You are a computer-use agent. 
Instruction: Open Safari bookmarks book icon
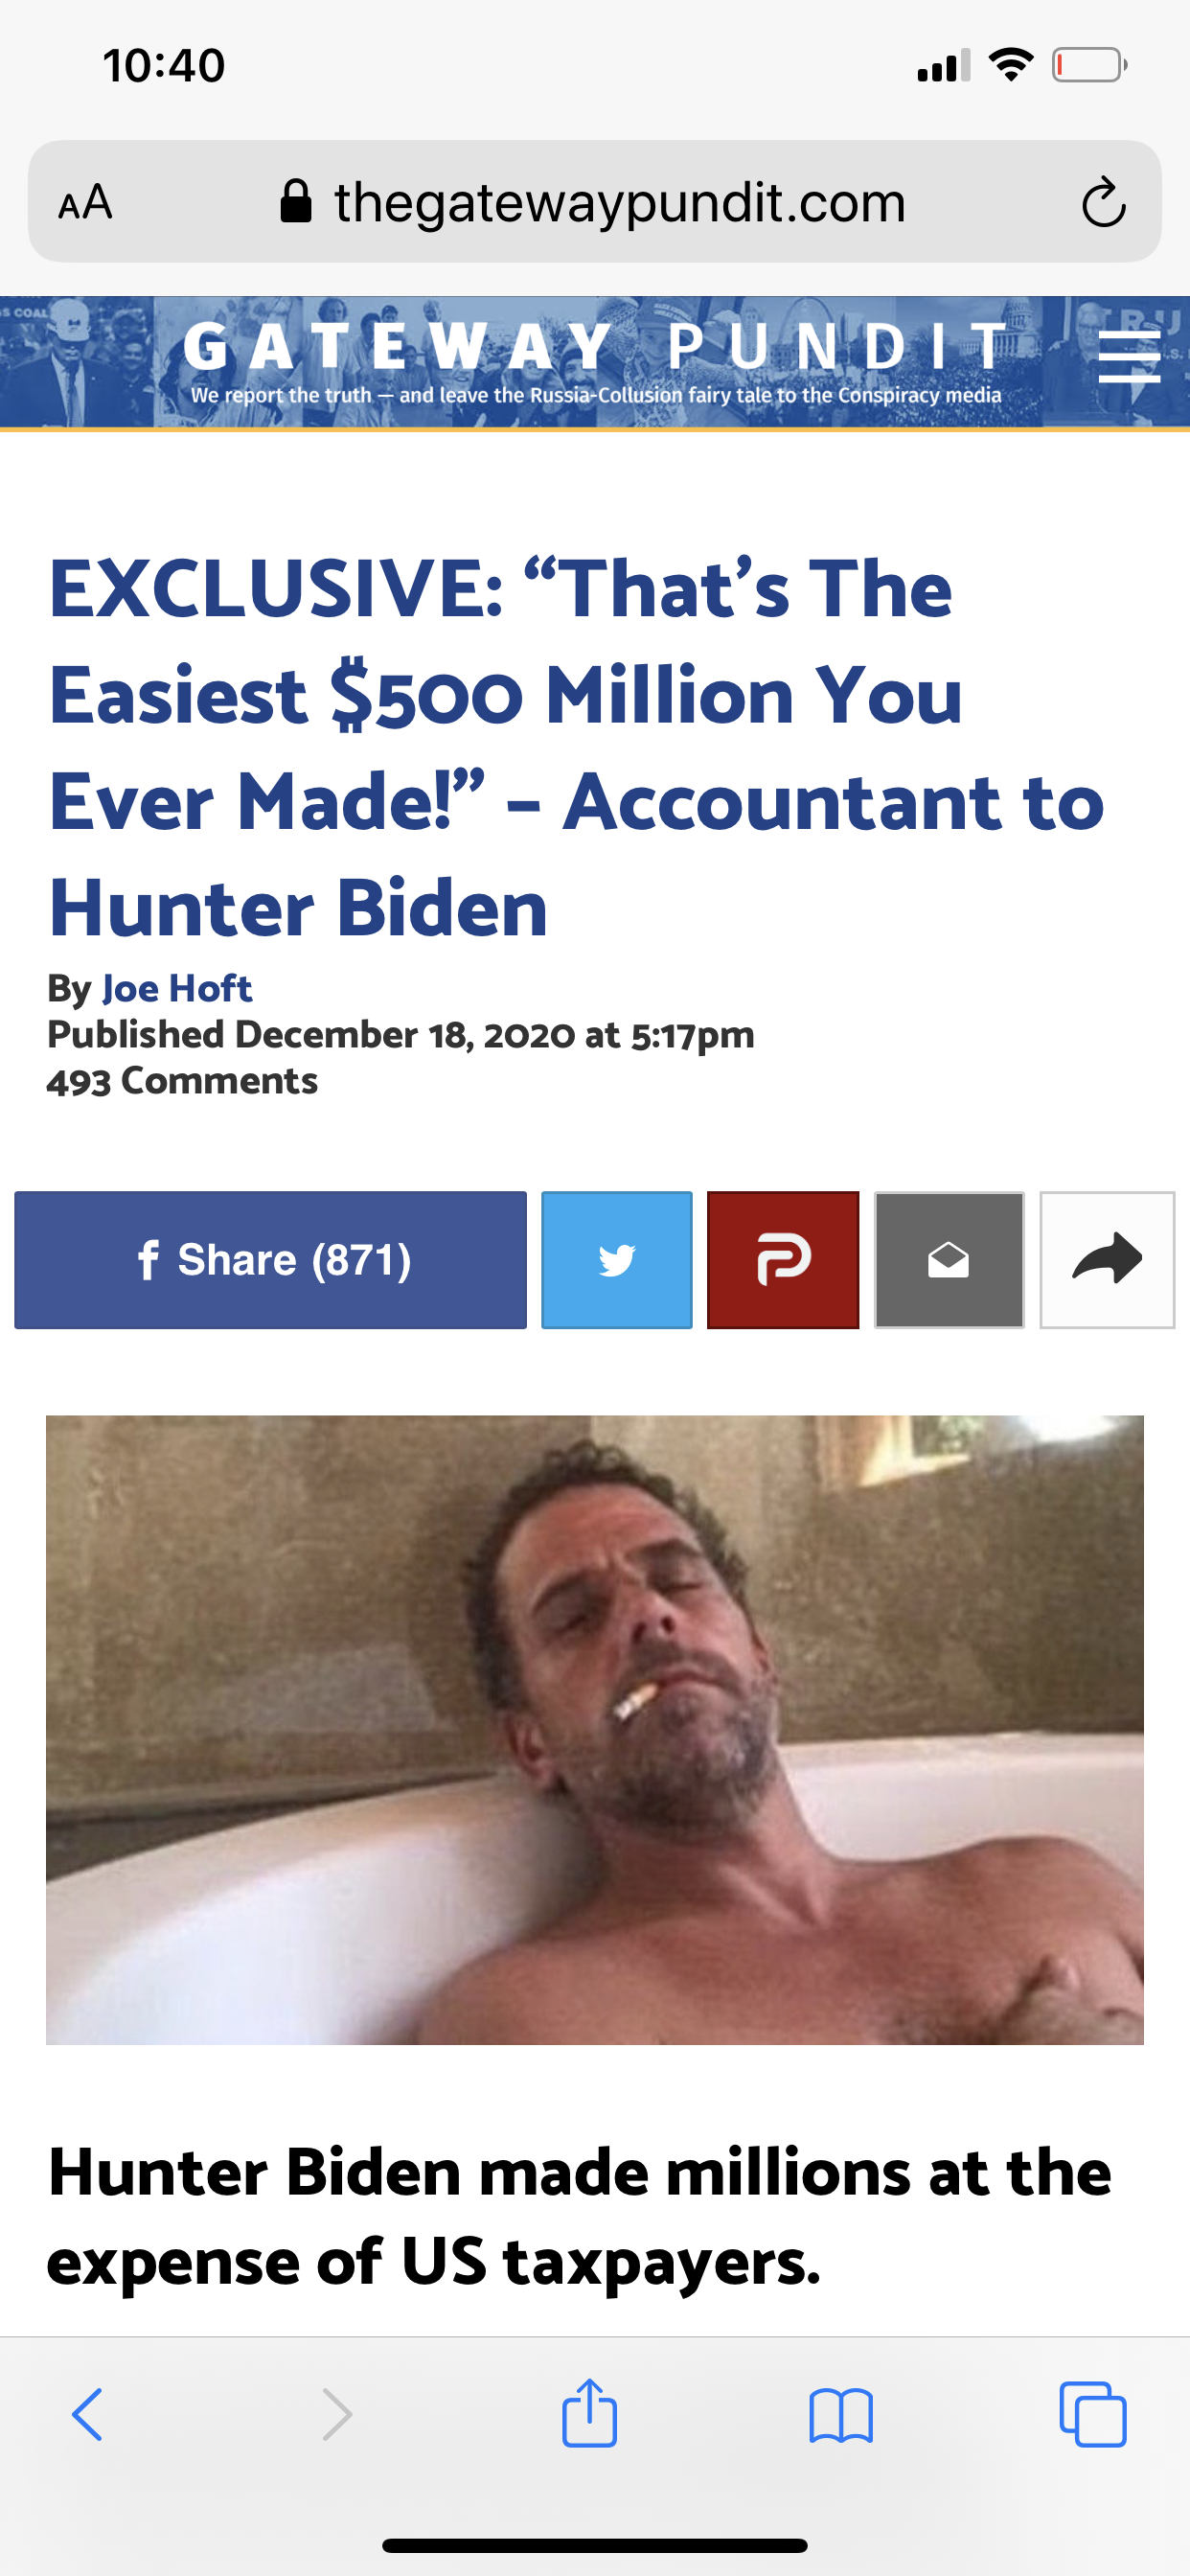point(841,2416)
